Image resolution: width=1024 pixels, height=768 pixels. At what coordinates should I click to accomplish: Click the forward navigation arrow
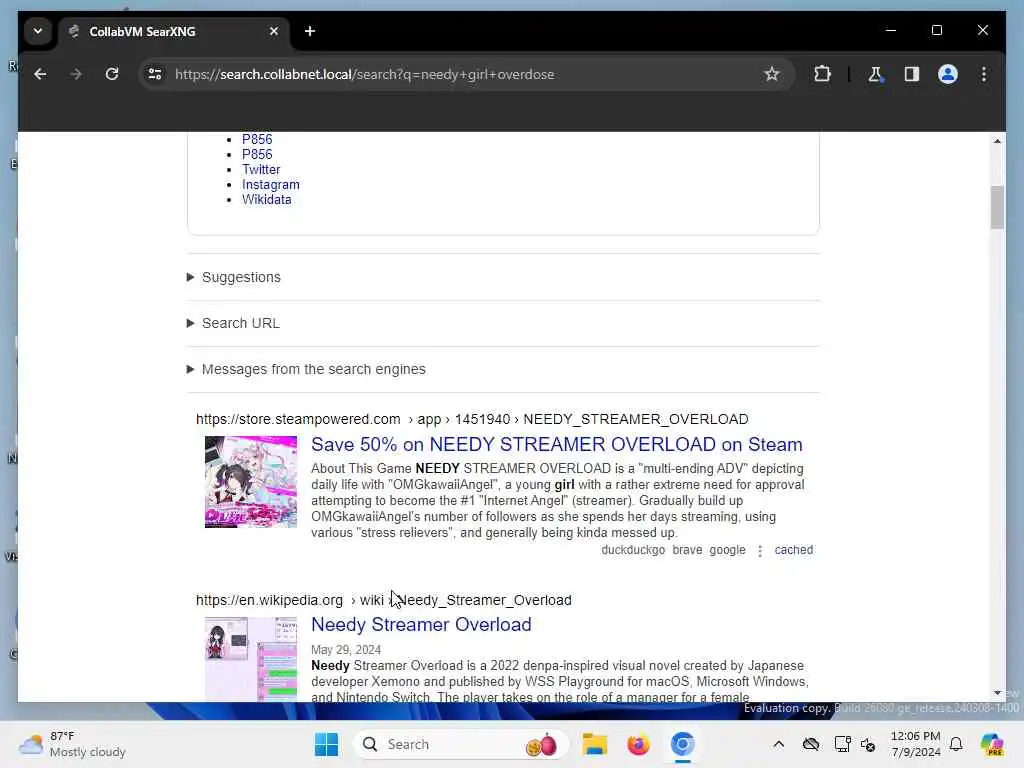pyautogui.click(x=76, y=74)
